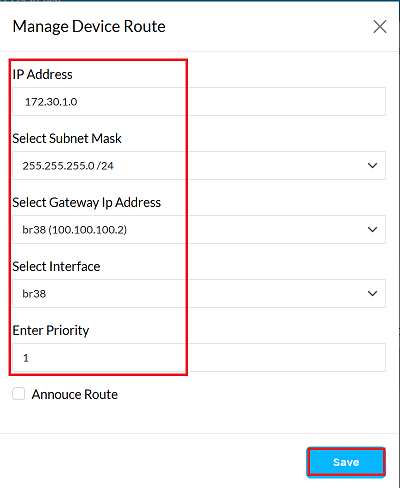The height and width of the screenshot is (488, 400).
Task: Click the Manage Device Route title
Action: [x=89, y=27]
